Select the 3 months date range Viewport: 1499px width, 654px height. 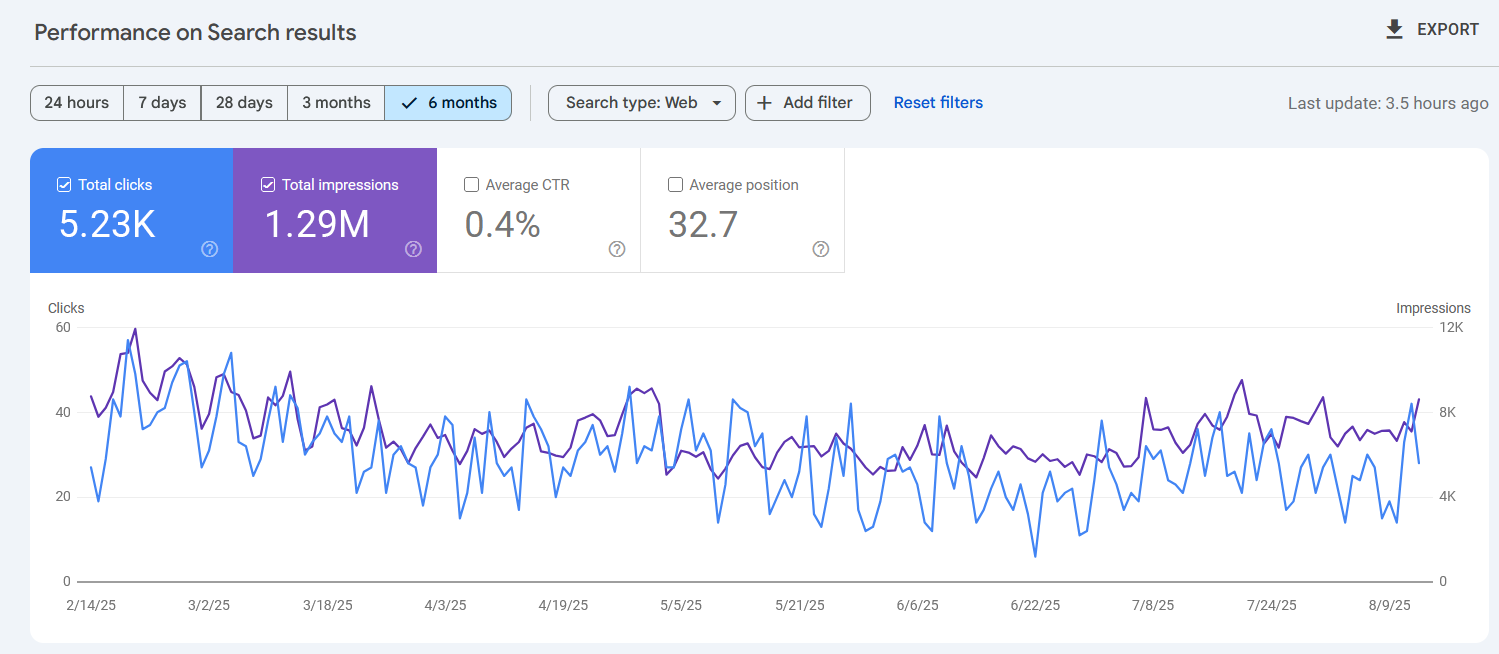point(336,103)
